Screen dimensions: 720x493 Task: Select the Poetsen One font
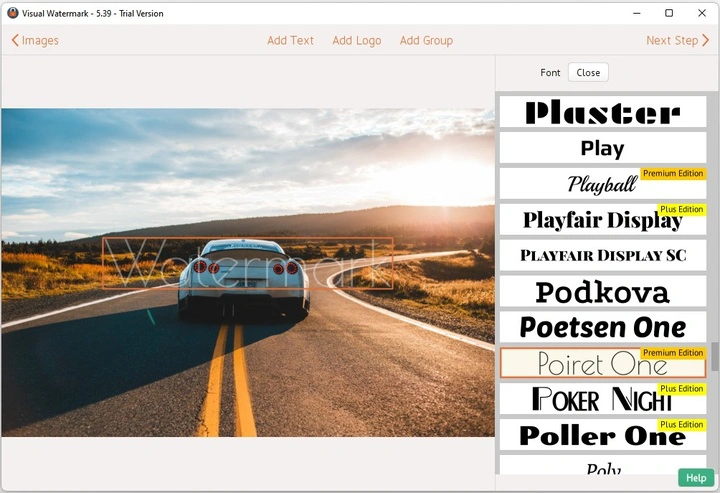602,327
